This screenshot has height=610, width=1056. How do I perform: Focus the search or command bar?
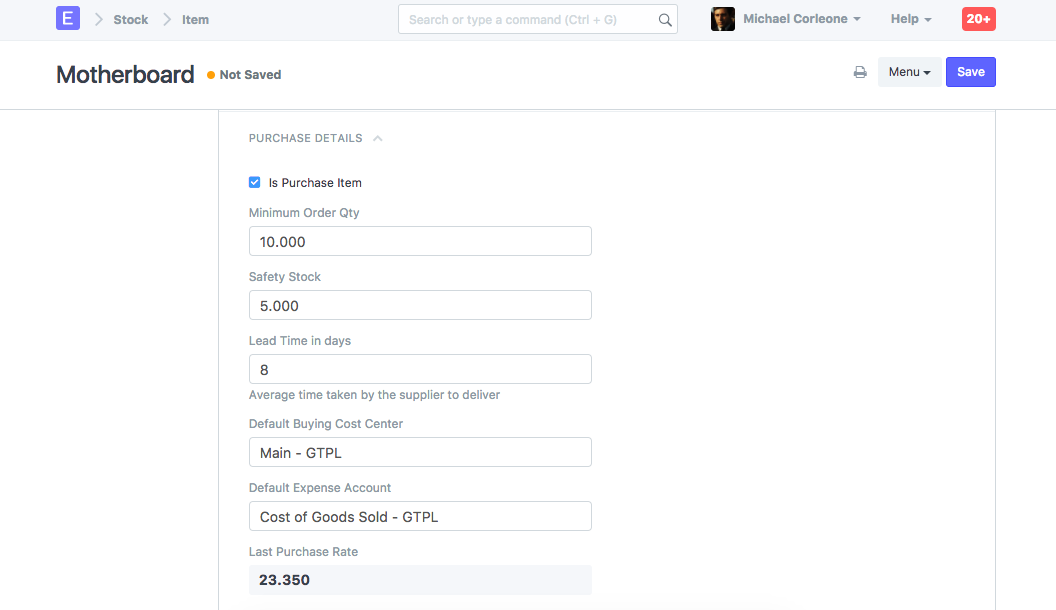click(x=530, y=20)
